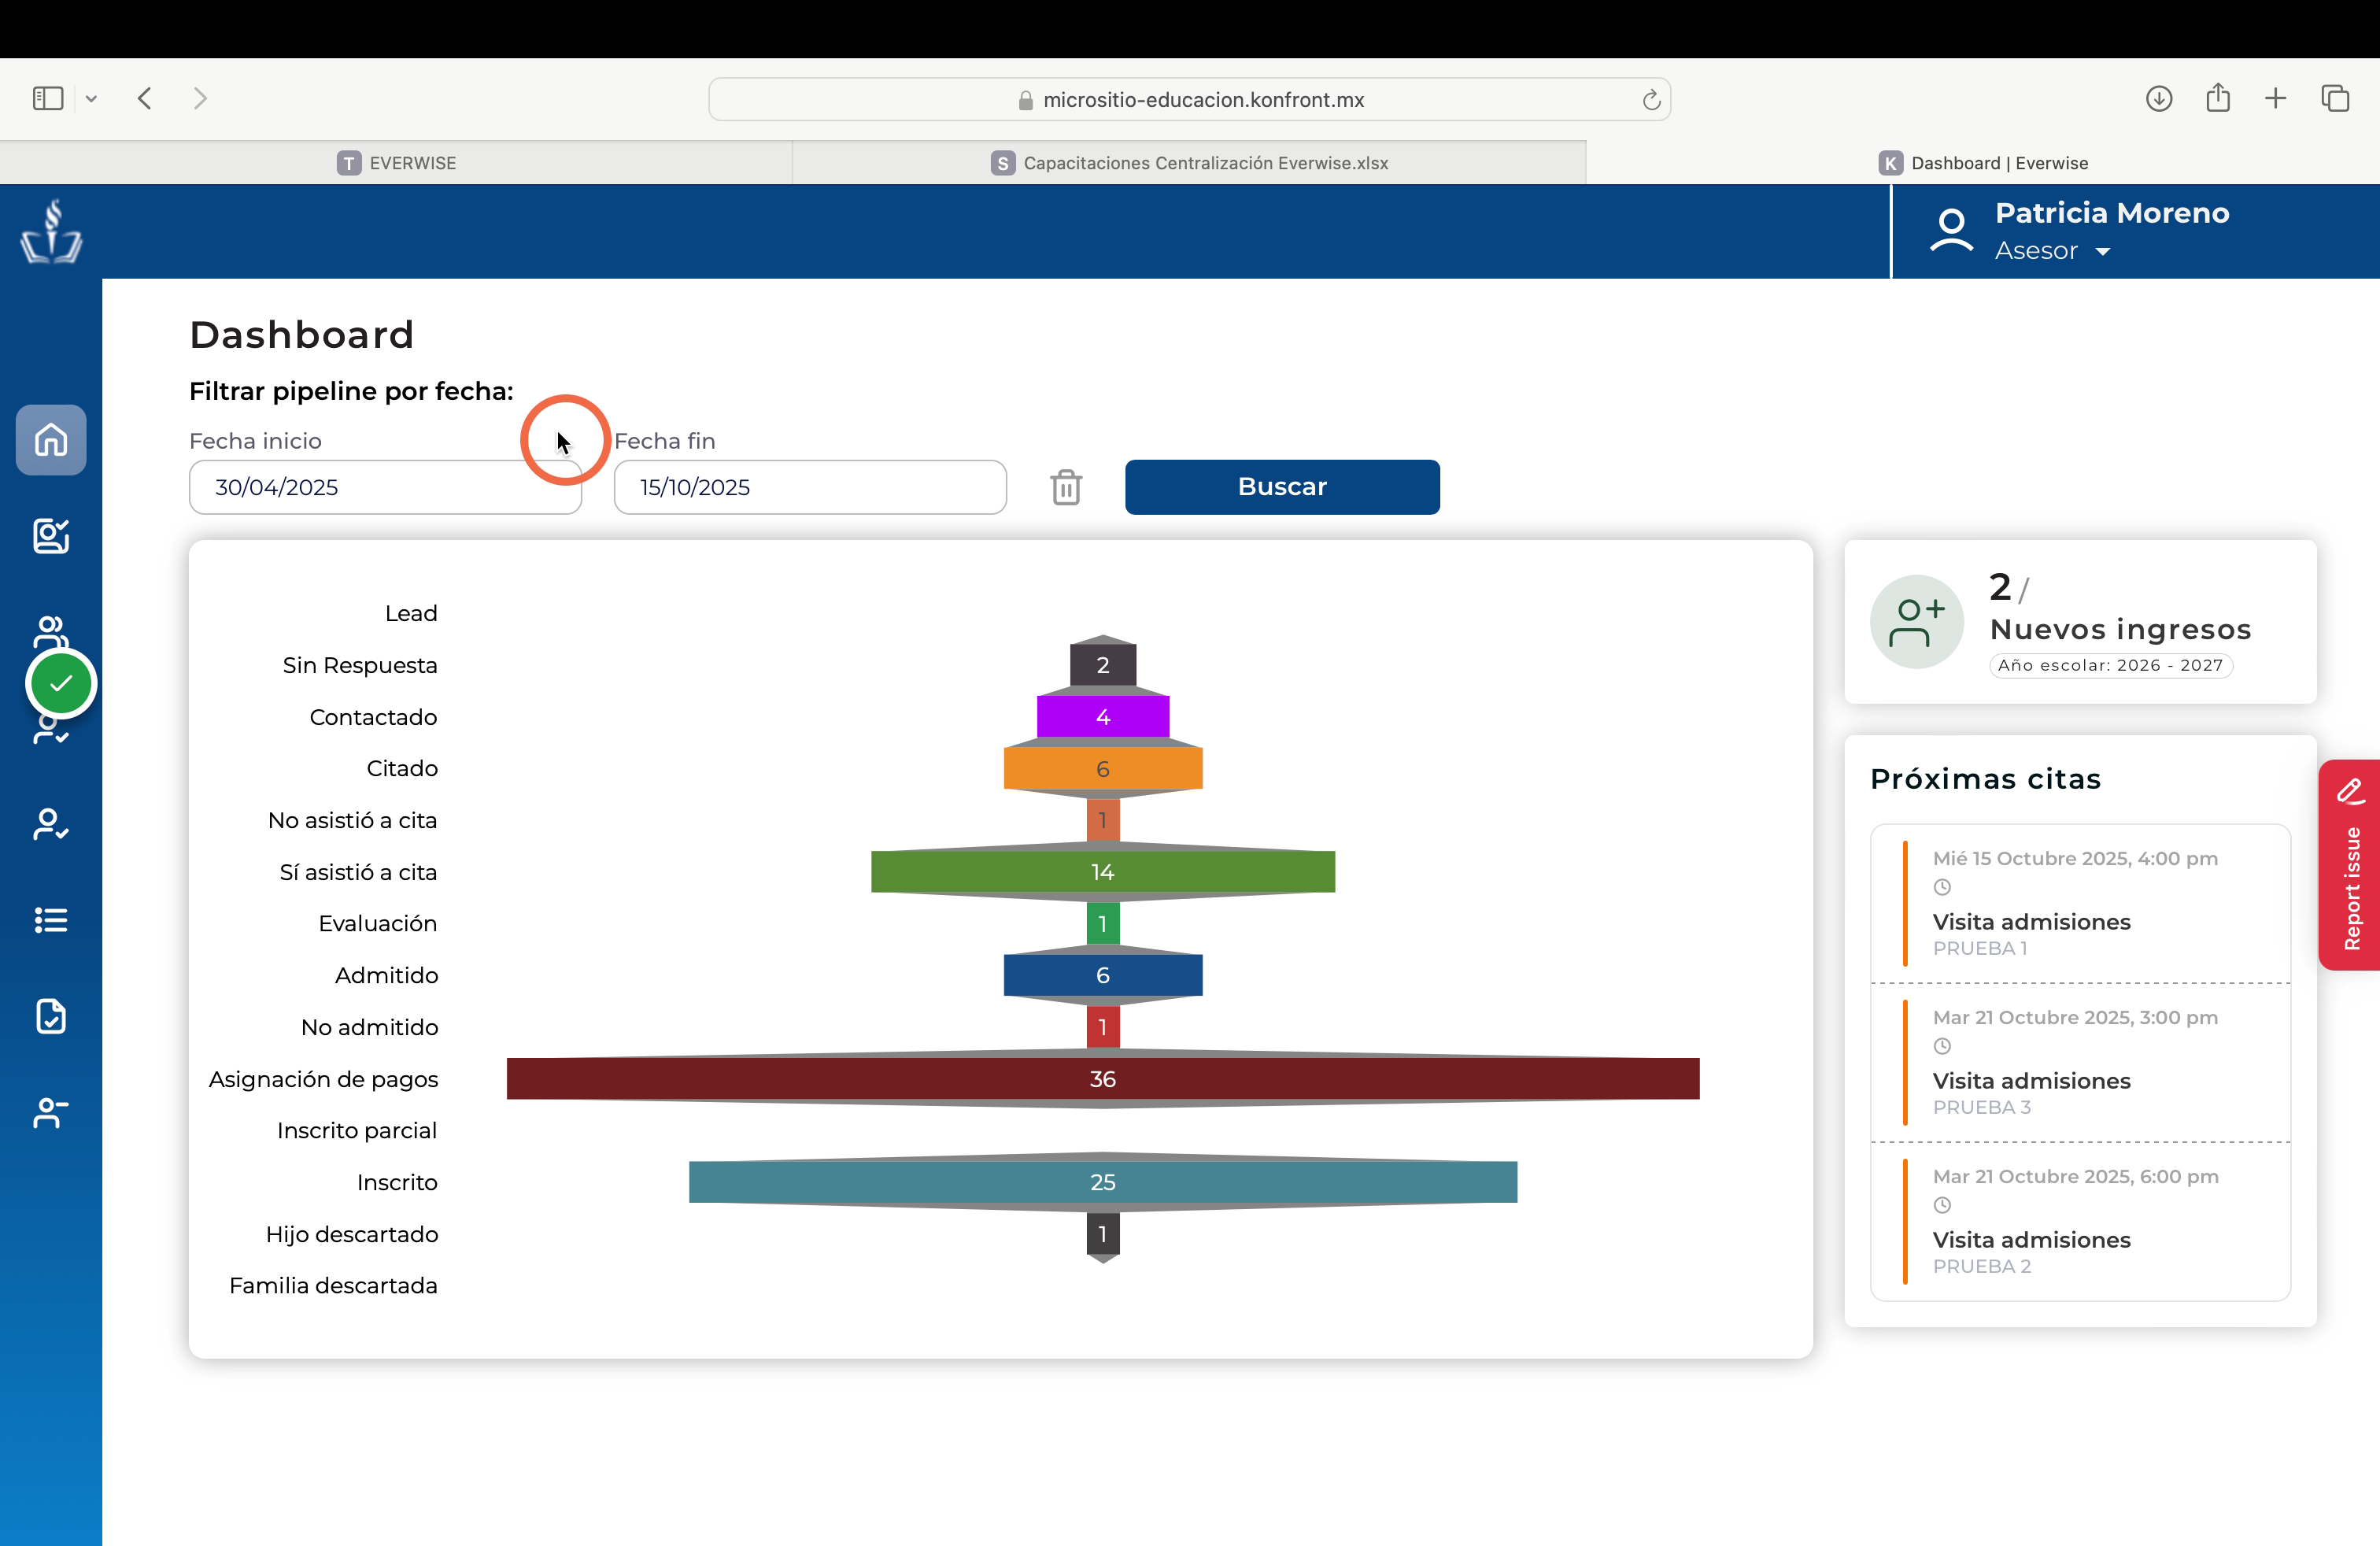2380x1546 pixels.
Task: Open the document check sidebar icon
Action: [x=51, y=1016]
